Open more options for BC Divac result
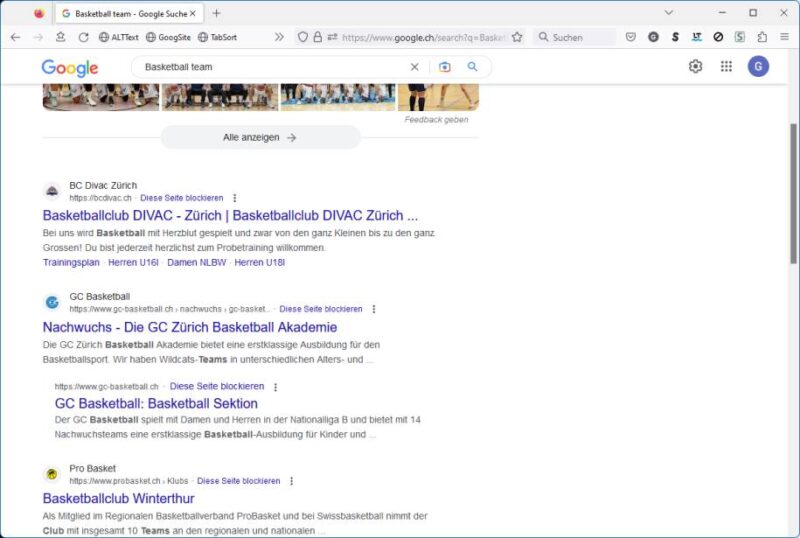Screen dimensions: 800x538 coord(235,198)
